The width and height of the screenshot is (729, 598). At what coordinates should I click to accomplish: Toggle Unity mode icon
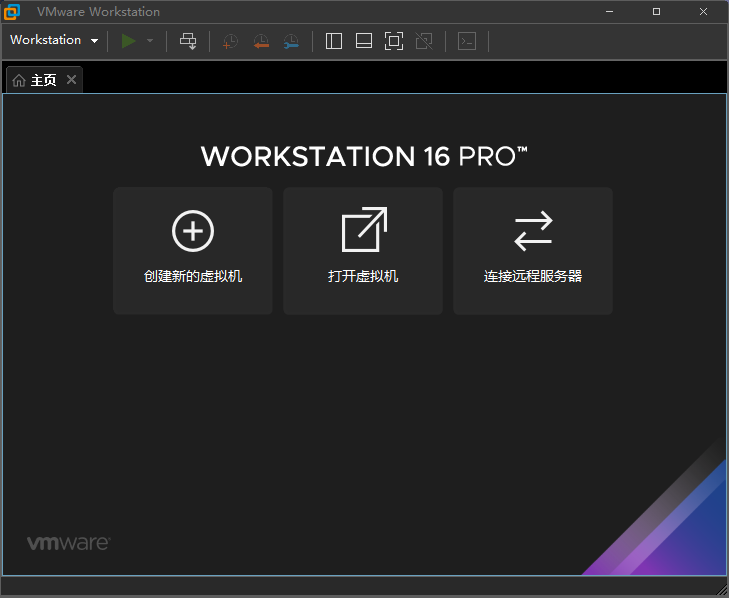coord(424,41)
